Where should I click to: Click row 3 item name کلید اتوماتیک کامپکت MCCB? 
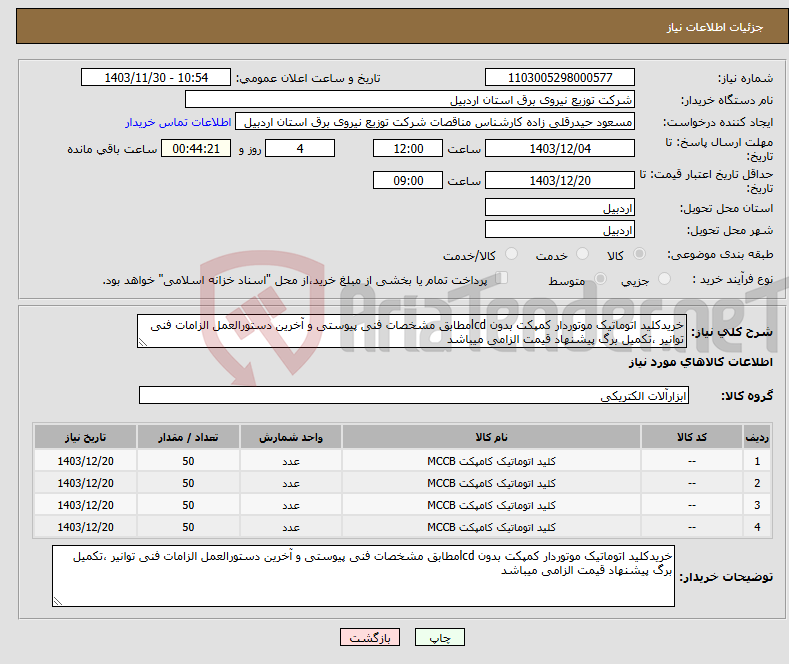click(x=491, y=505)
